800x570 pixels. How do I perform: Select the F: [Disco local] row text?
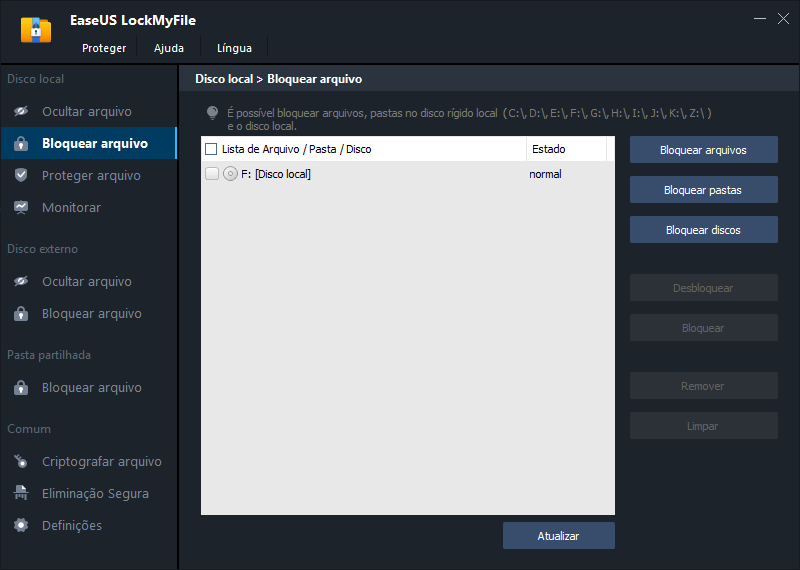(276, 174)
